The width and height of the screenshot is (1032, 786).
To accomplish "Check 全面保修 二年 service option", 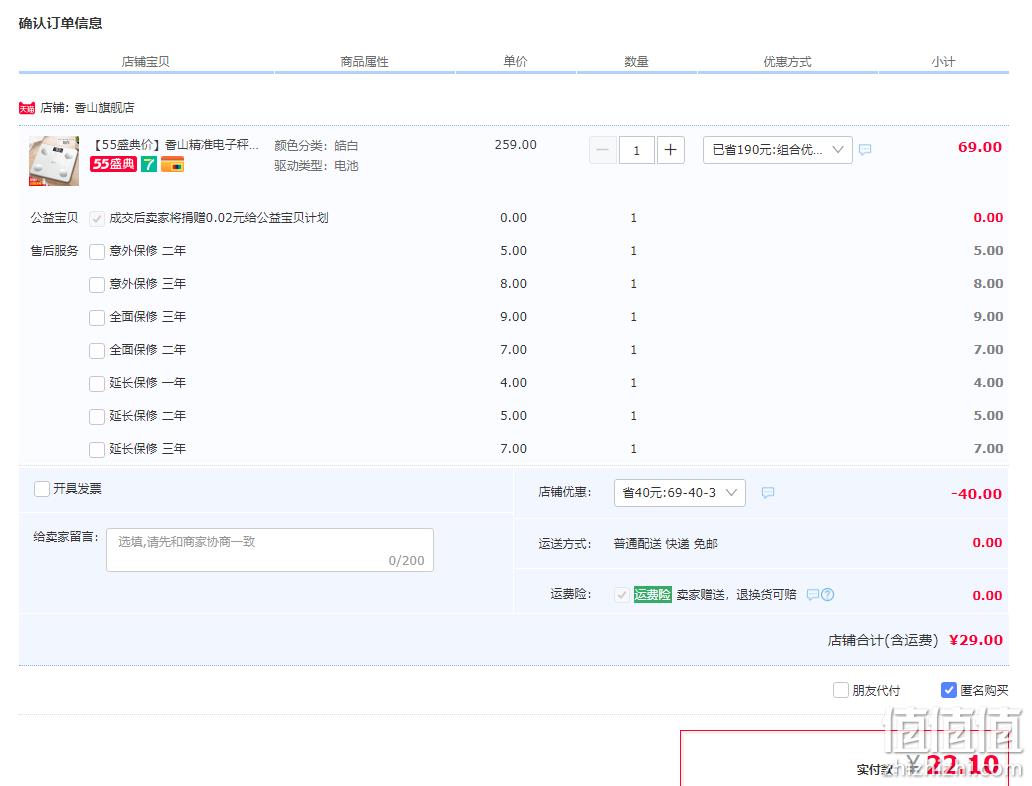I will coord(97,350).
